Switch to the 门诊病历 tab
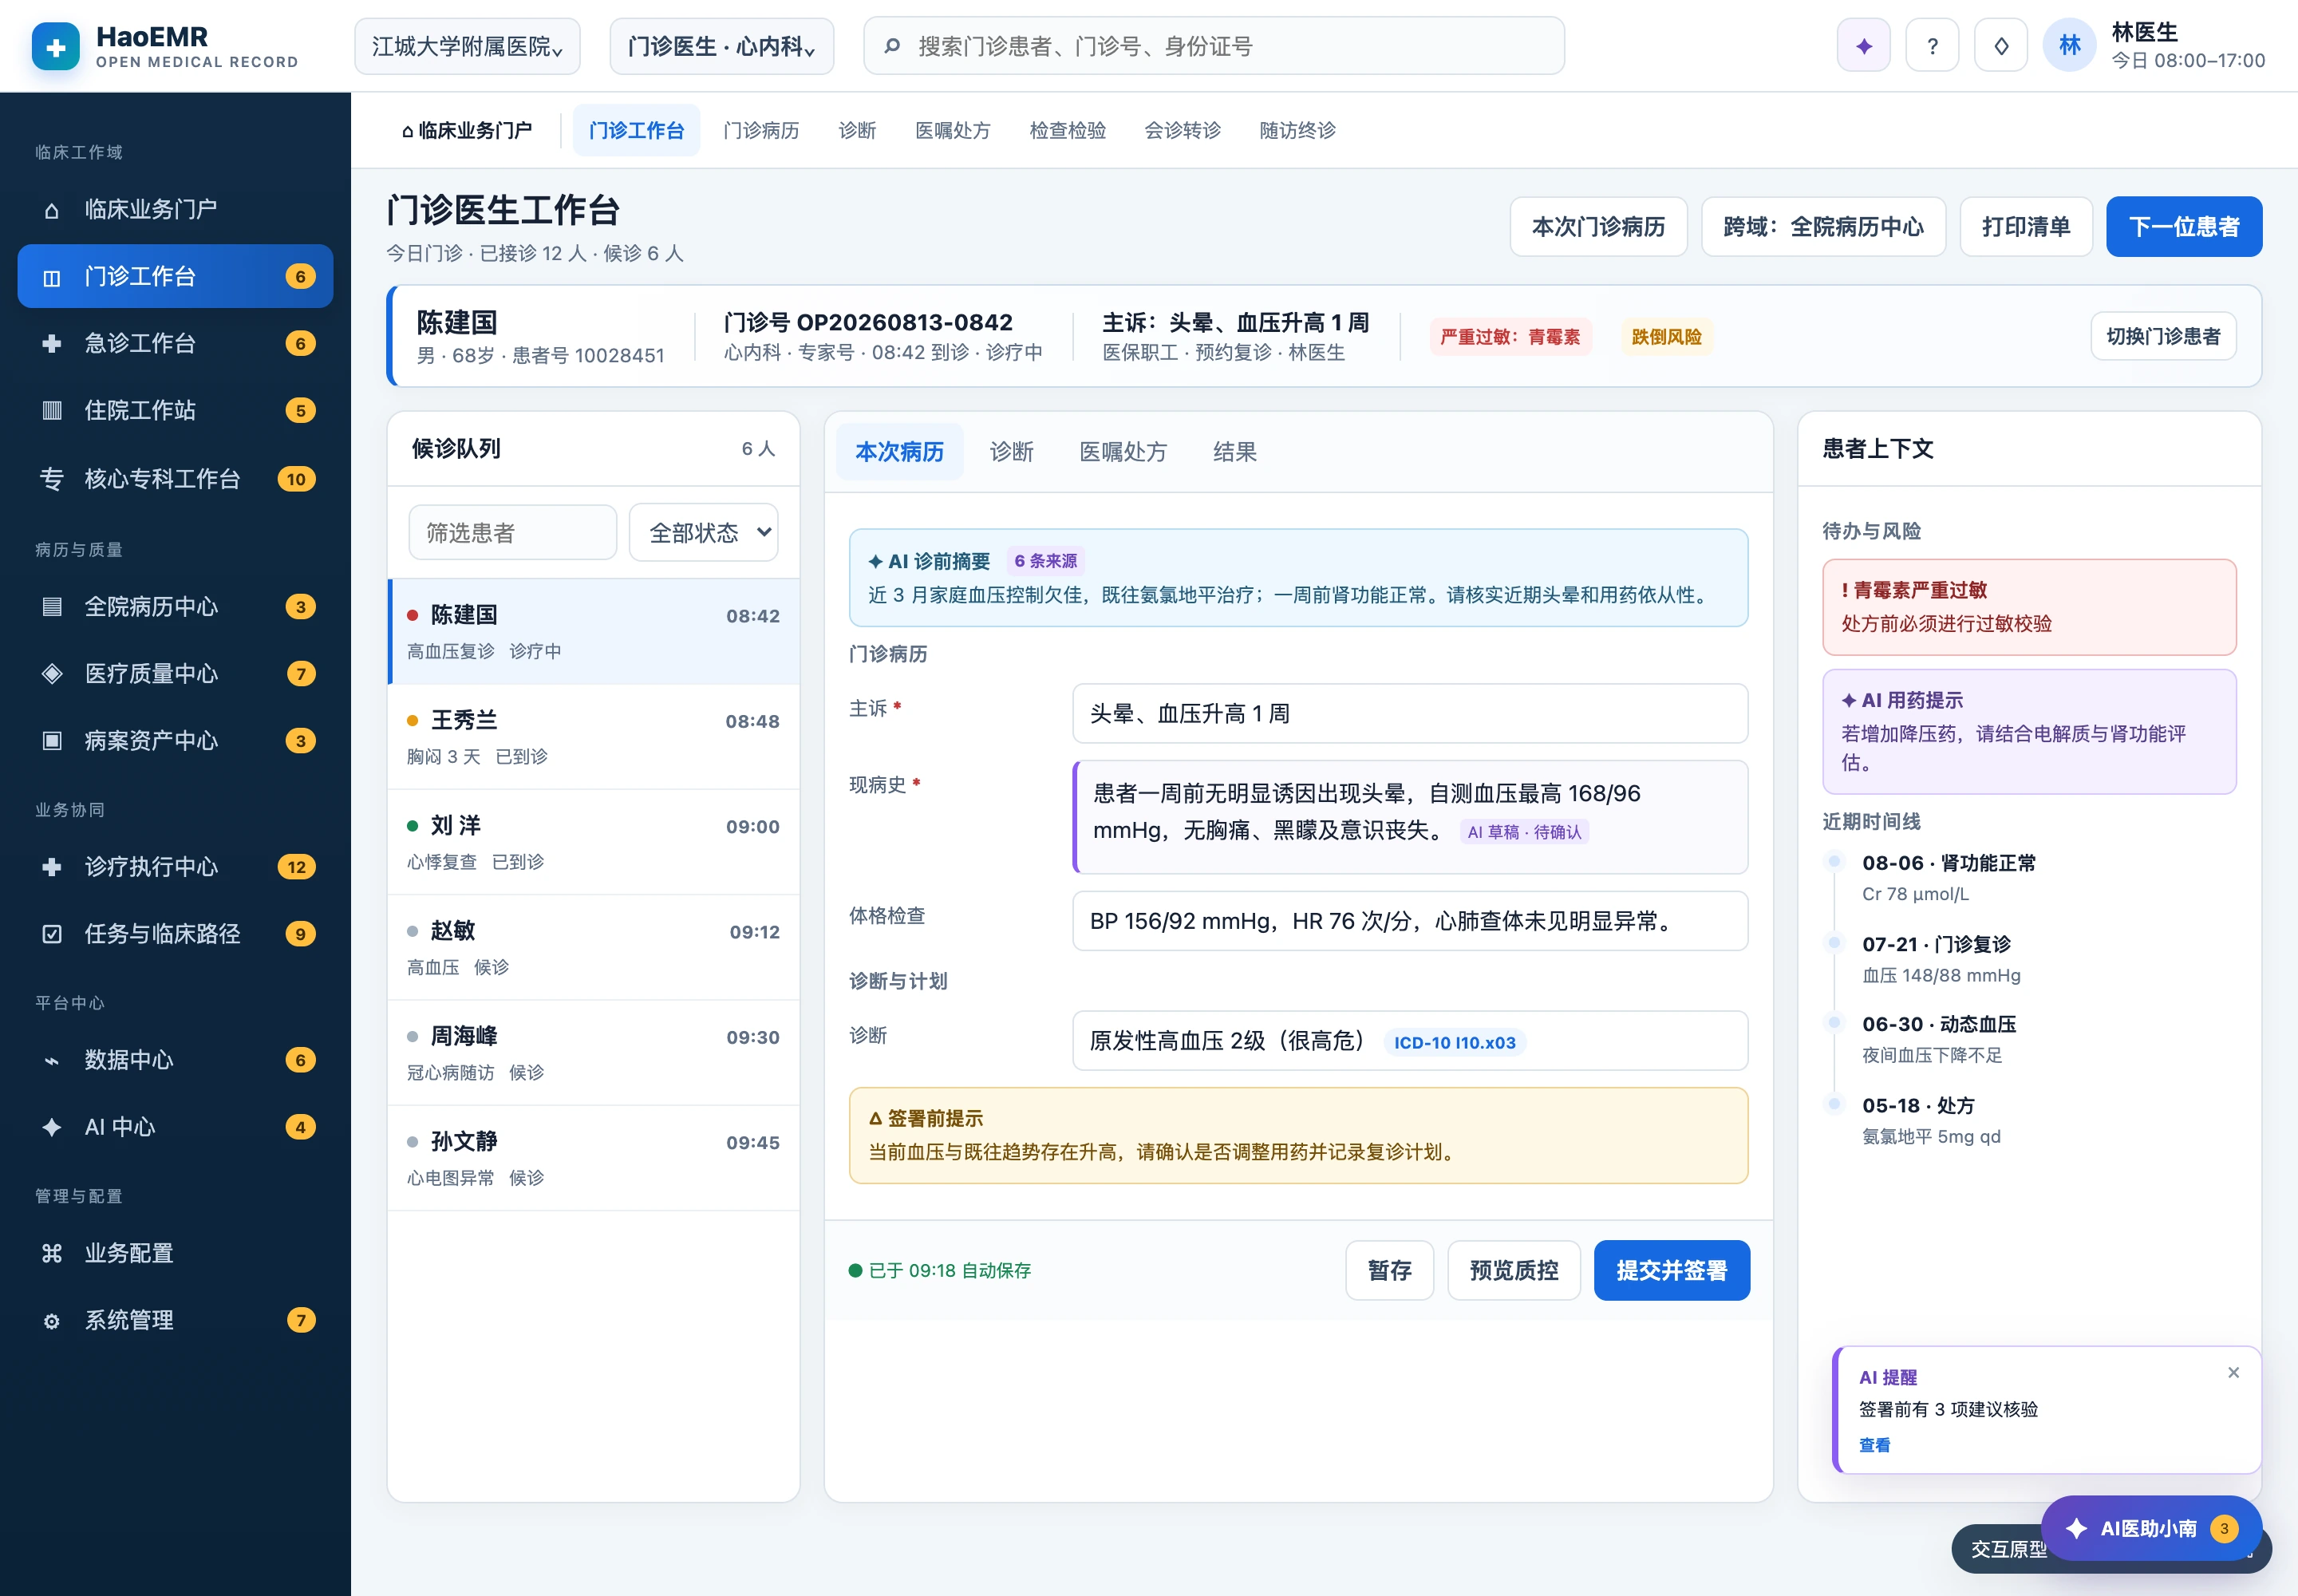This screenshot has height=1596, width=2298. 761,130
